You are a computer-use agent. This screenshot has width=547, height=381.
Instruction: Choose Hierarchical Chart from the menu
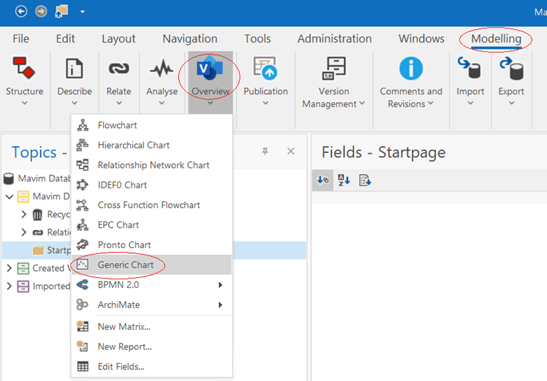click(x=151, y=145)
